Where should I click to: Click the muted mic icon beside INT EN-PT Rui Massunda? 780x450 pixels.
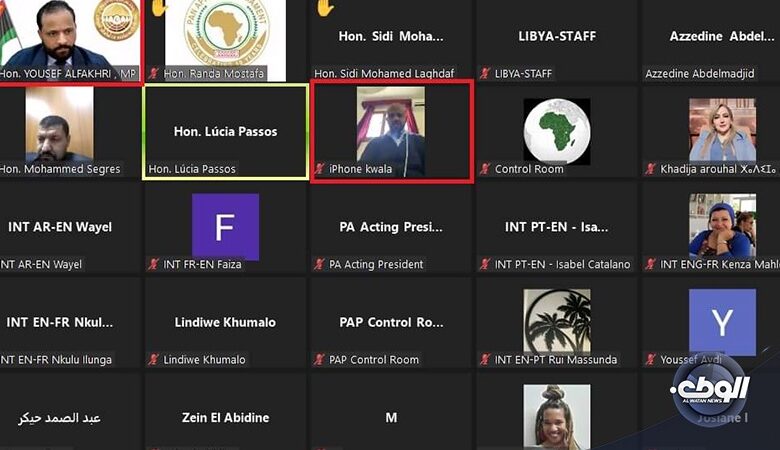coord(485,360)
